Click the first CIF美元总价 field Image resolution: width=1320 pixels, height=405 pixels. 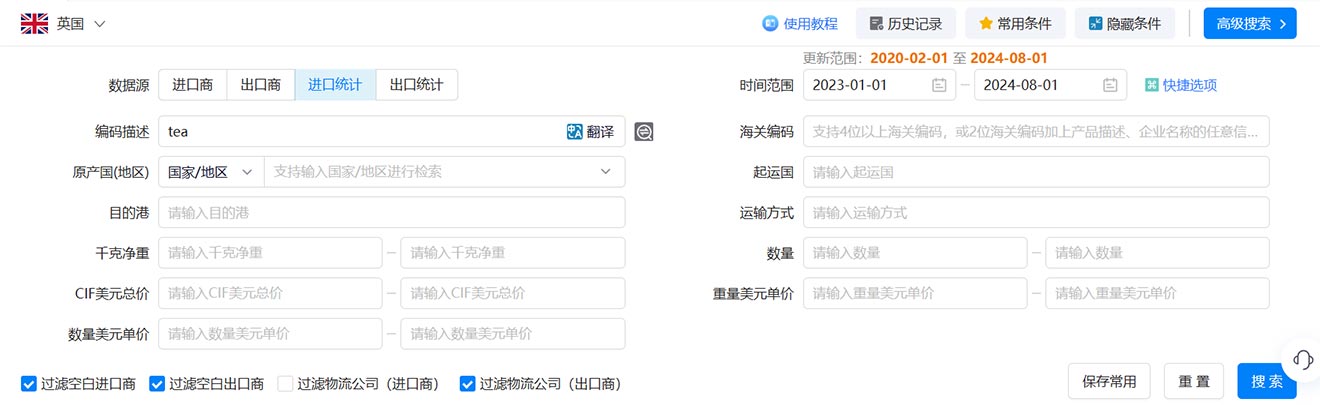pos(271,293)
